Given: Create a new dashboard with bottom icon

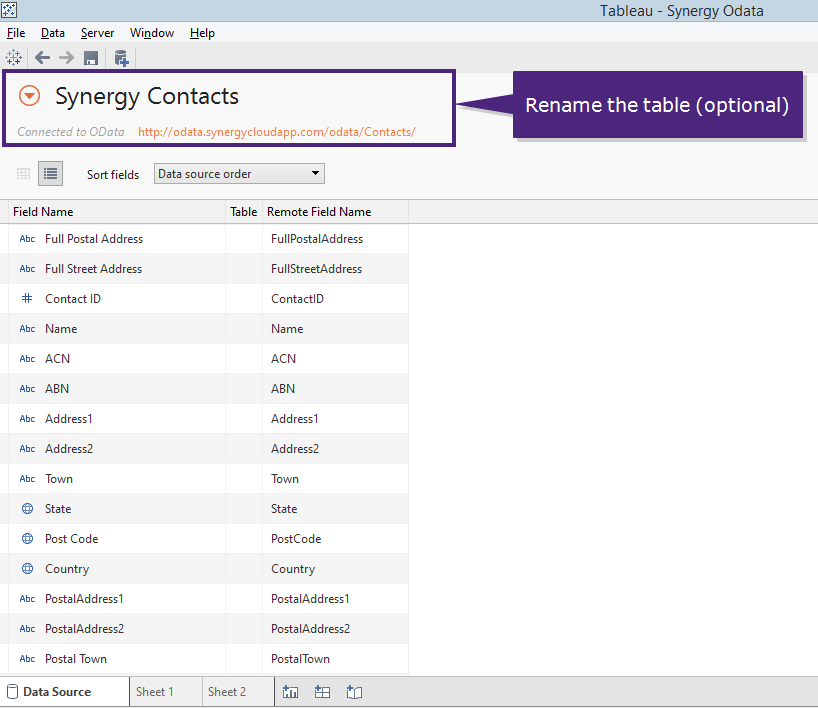Looking at the screenshot, I should pos(322,692).
